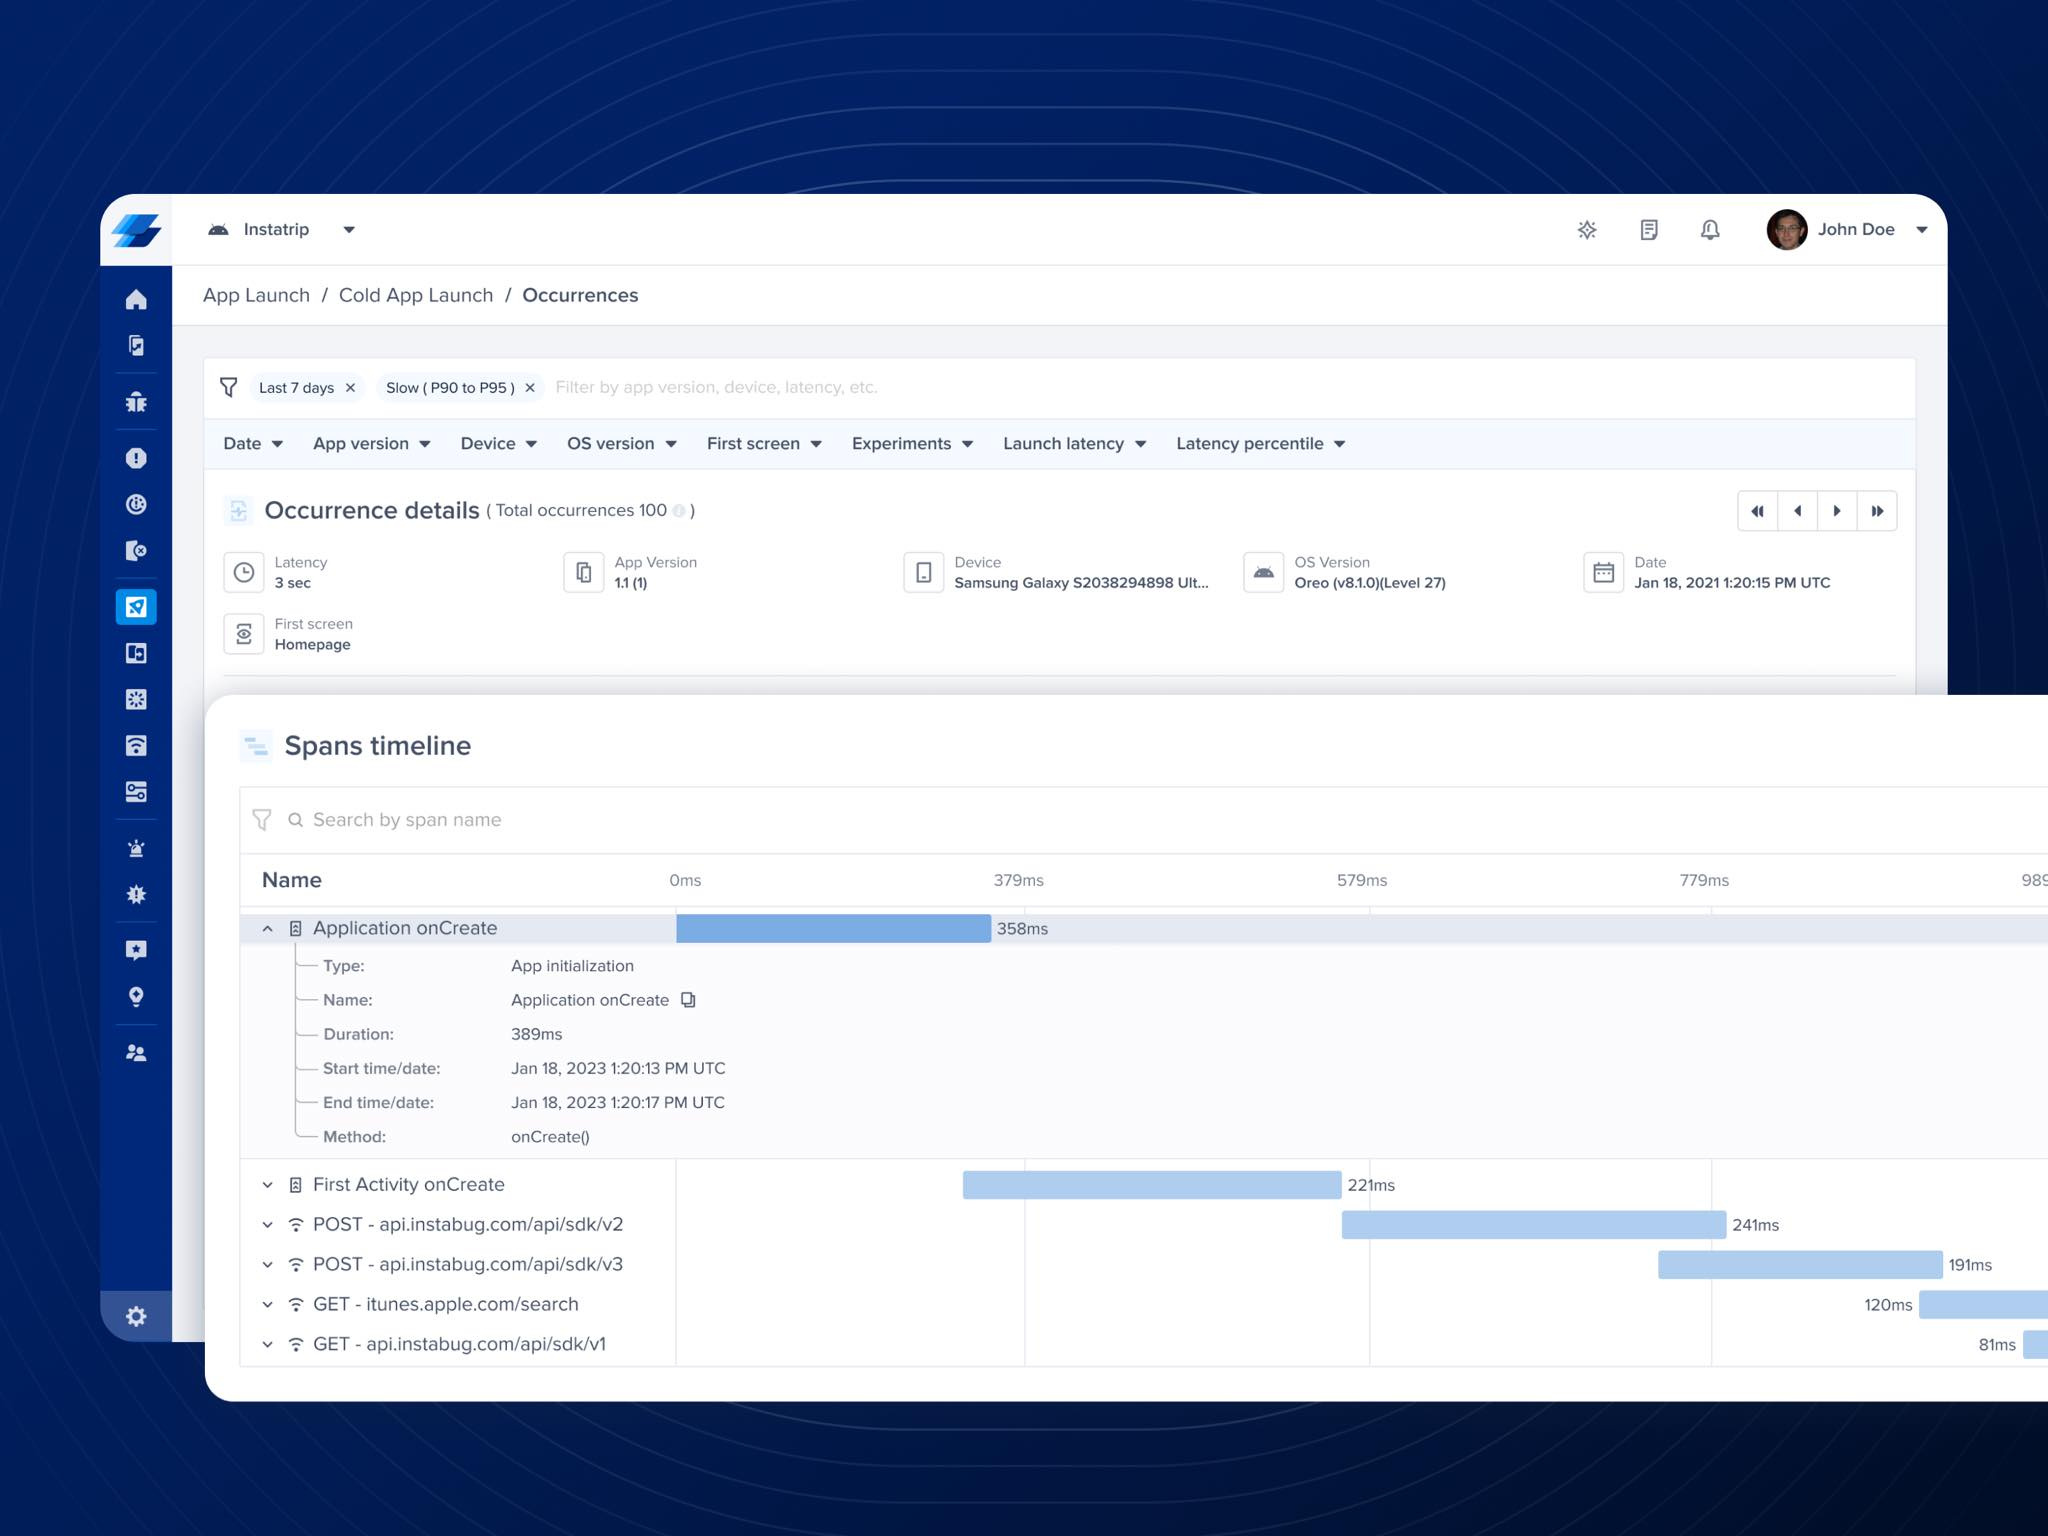This screenshot has width=2048, height=1536.
Task: Click the Application onCreate timeline bar
Action: (833, 928)
